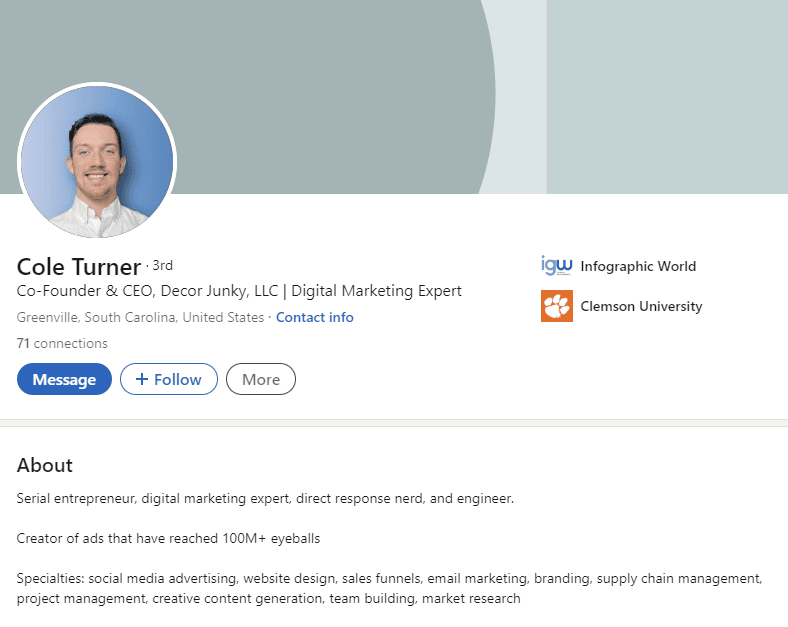View the 71 connections link
This screenshot has width=788, height=627.
tap(62, 343)
